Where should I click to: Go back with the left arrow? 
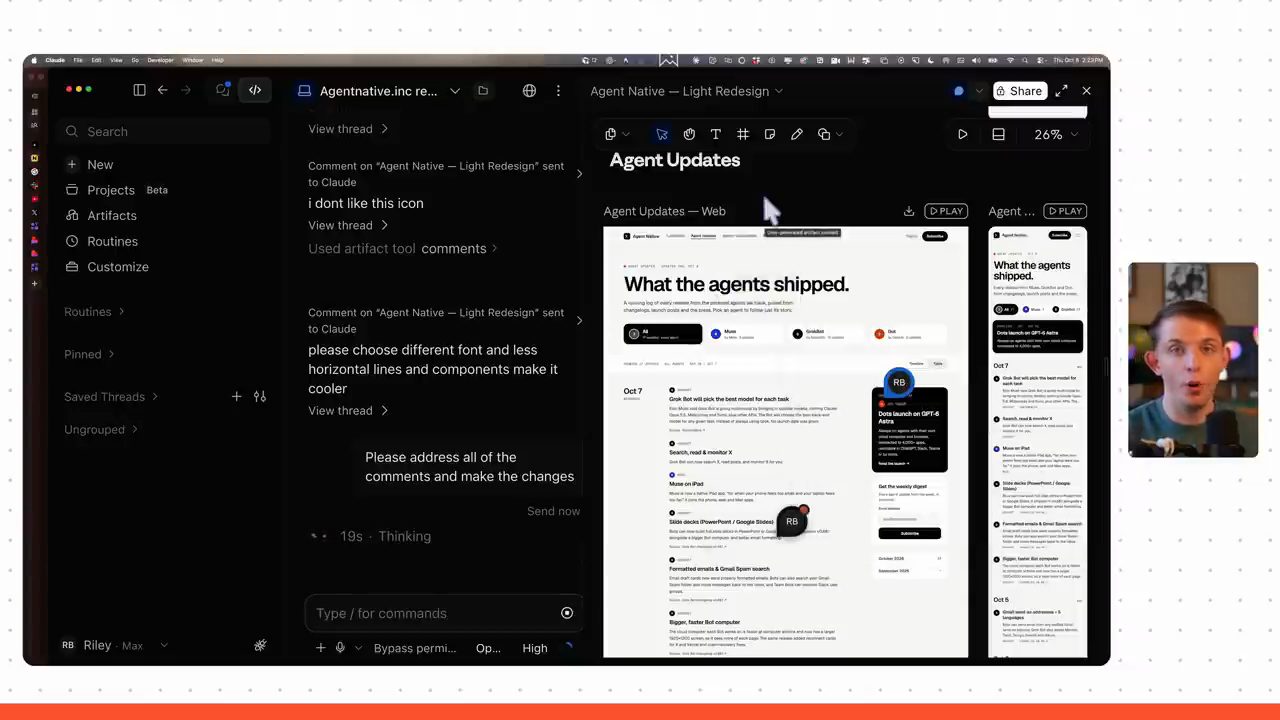click(x=162, y=90)
